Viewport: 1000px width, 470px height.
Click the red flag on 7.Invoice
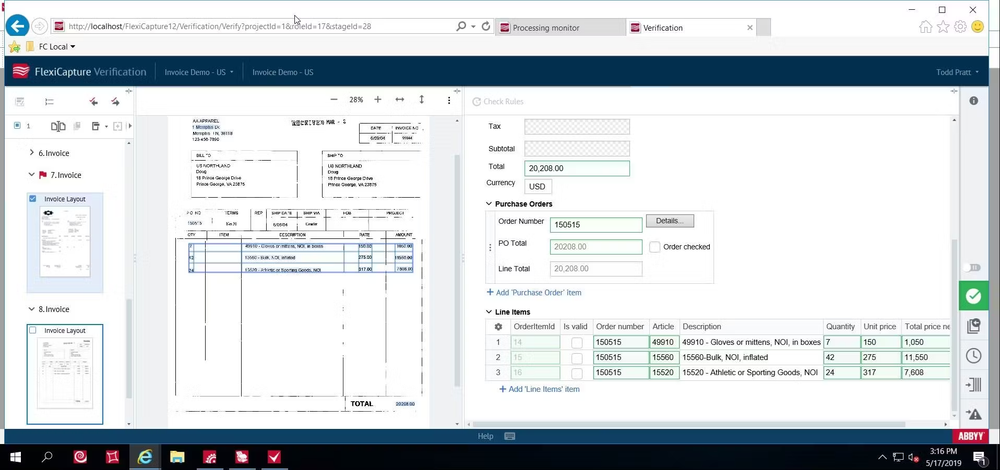tap(43, 175)
